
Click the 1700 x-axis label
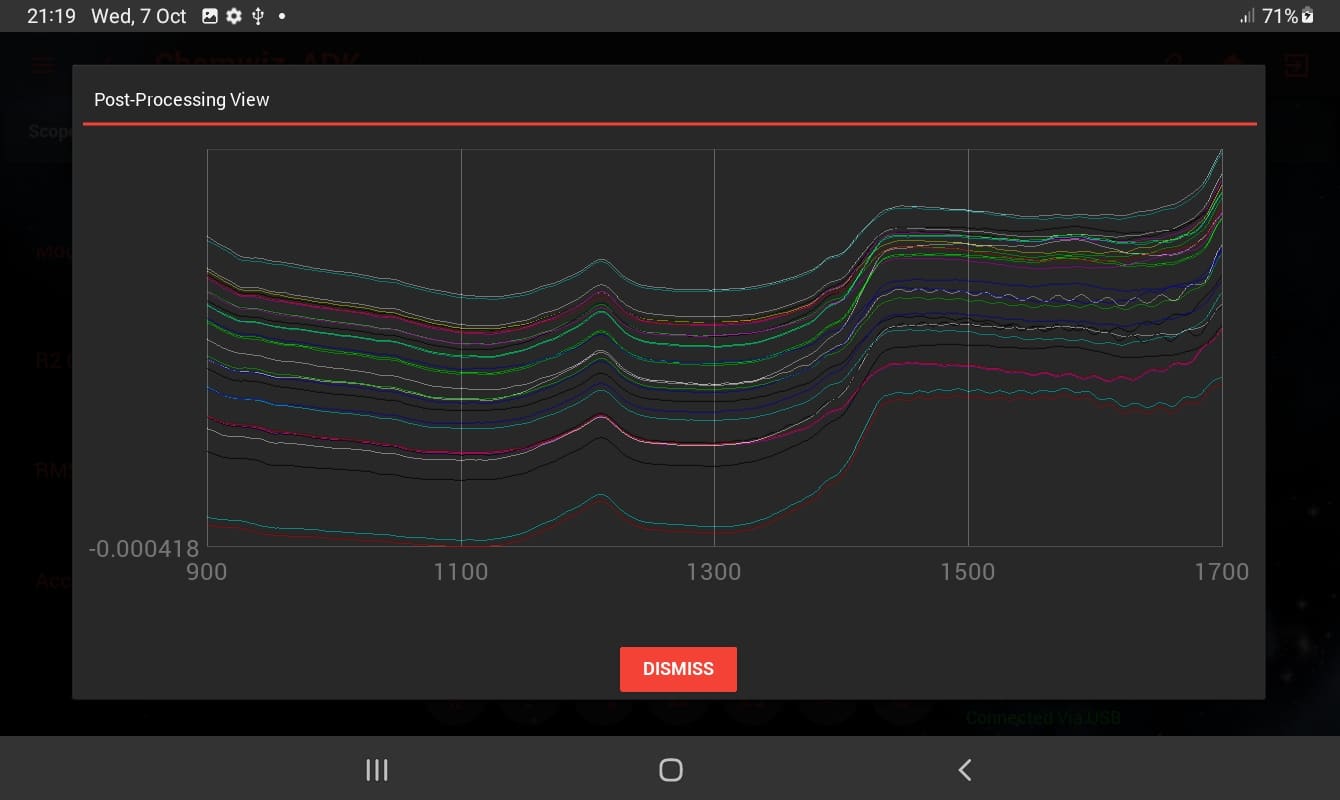pos(1222,572)
